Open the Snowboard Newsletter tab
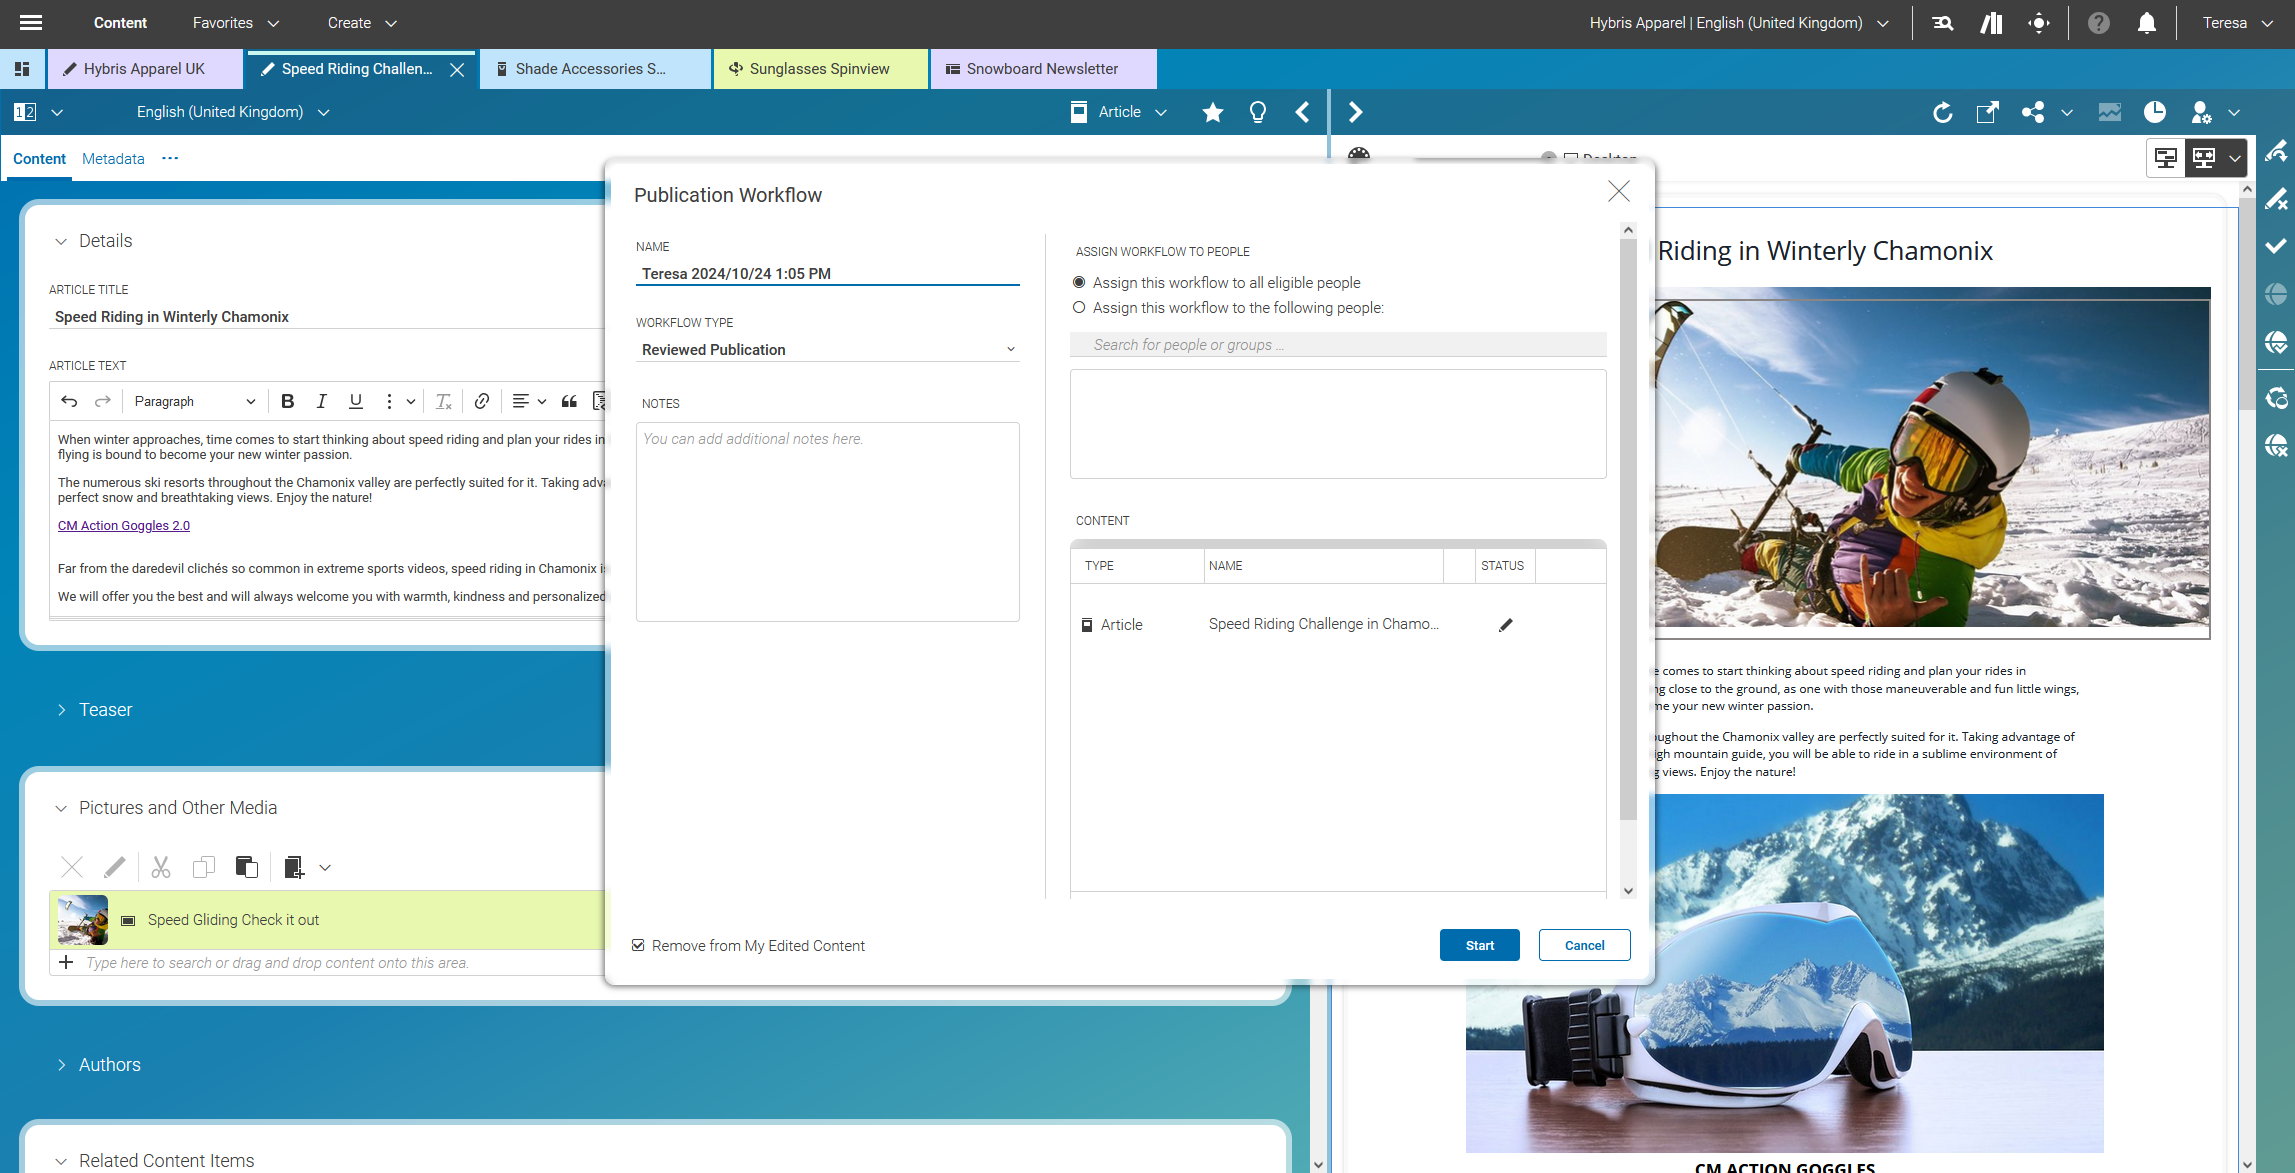This screenshot has width=2295, height=1173. point(1041,68)
